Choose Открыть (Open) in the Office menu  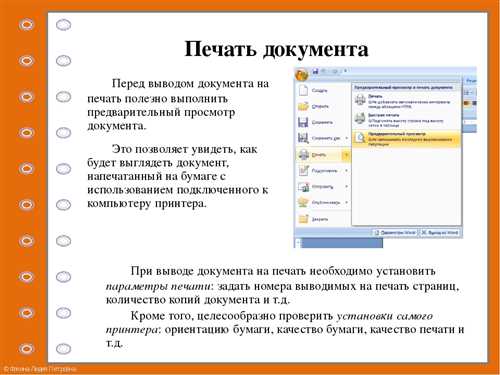point(322,106)
